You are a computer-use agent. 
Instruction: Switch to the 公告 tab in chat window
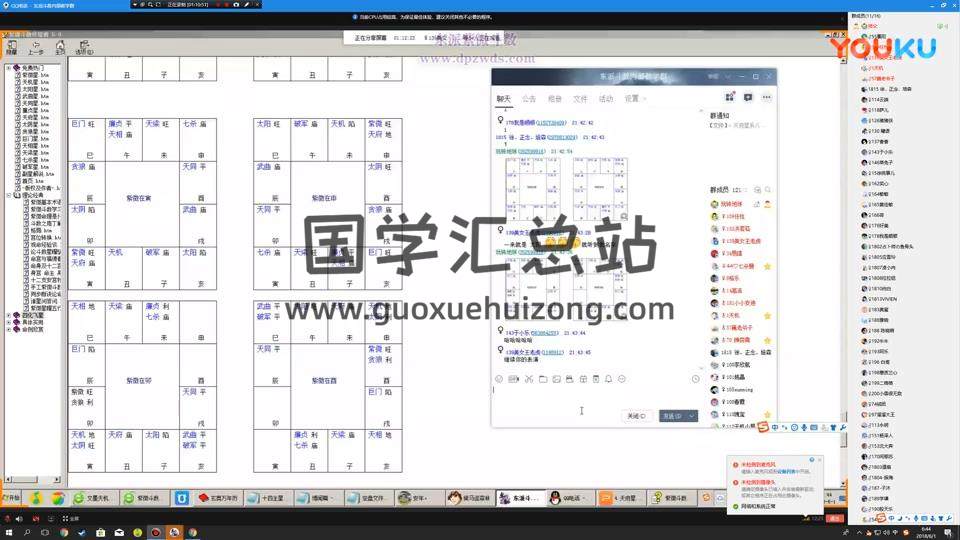[x=529, y=99]
